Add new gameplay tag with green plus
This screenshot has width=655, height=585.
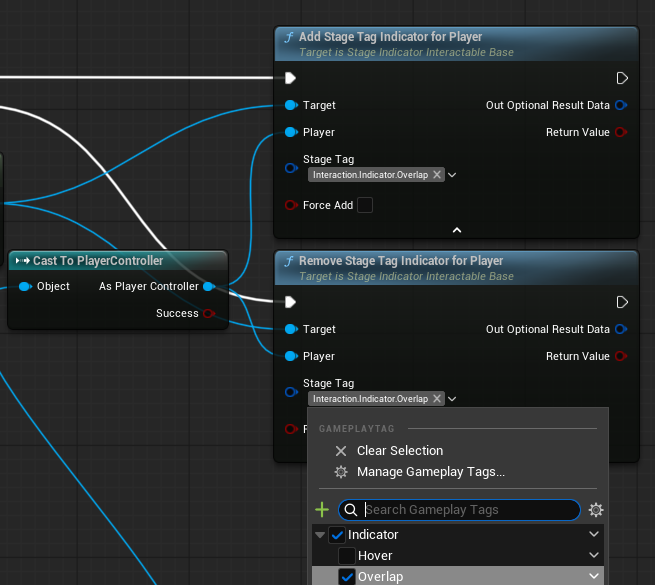pyautogui.click(x=322, y=510)
